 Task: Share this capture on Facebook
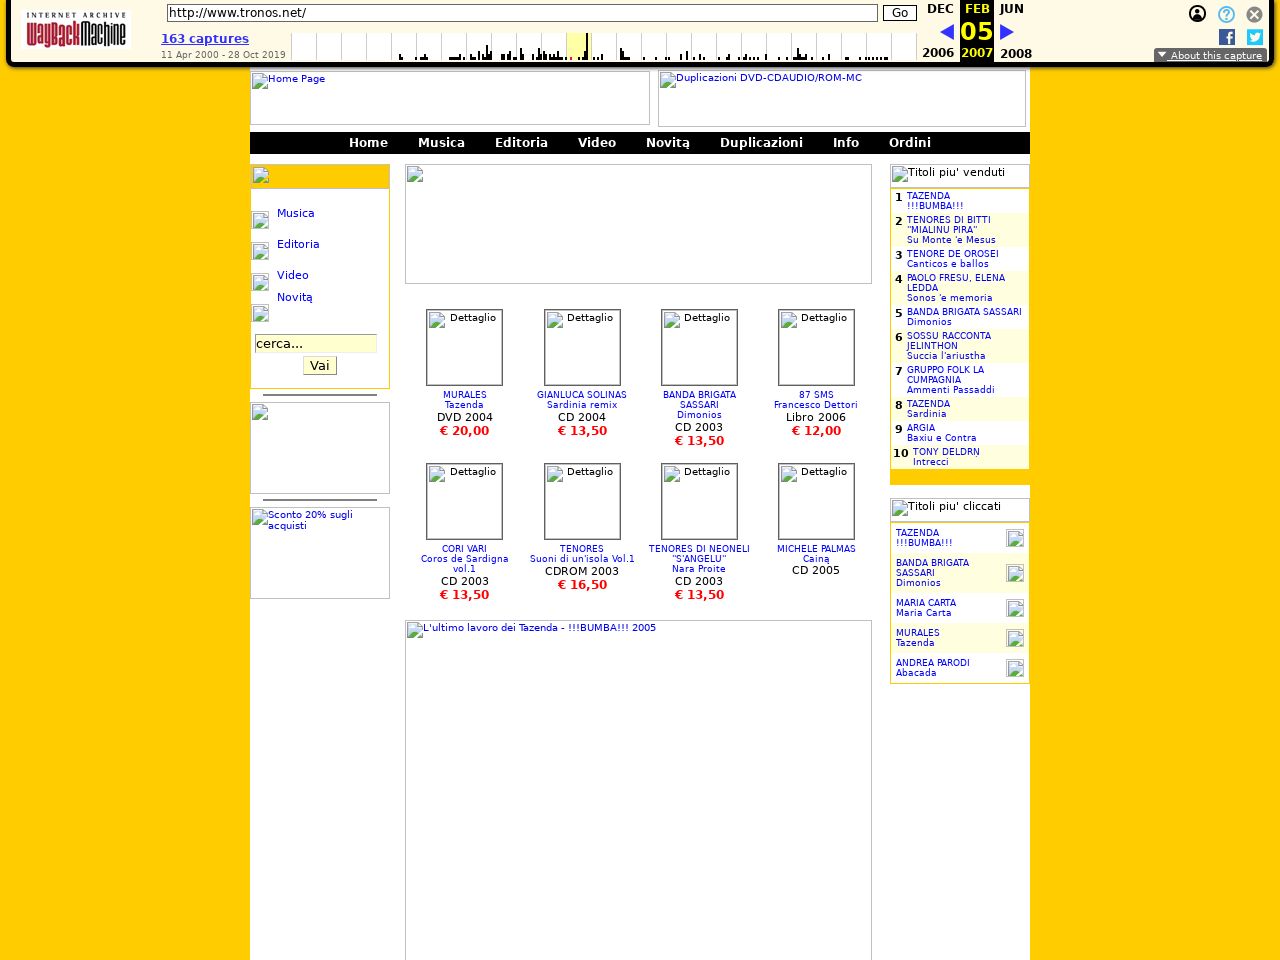(1226, 37)
